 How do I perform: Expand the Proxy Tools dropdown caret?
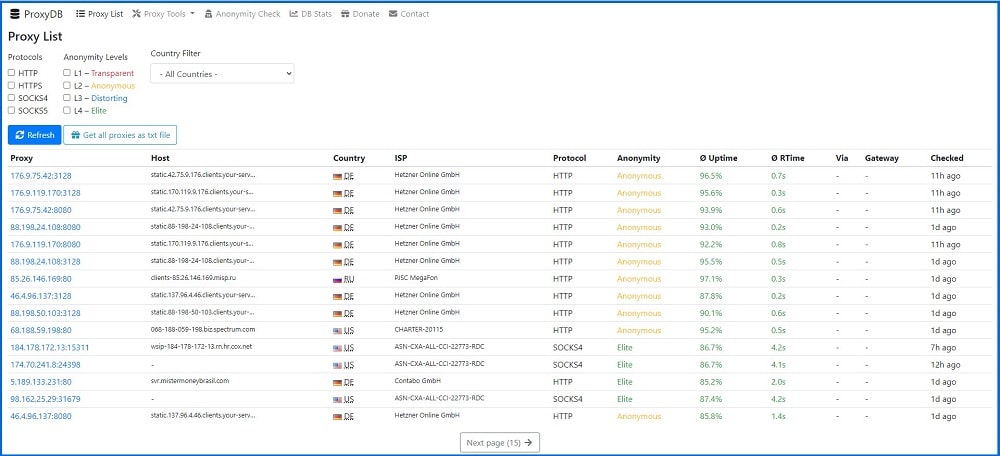click(192, 14)
